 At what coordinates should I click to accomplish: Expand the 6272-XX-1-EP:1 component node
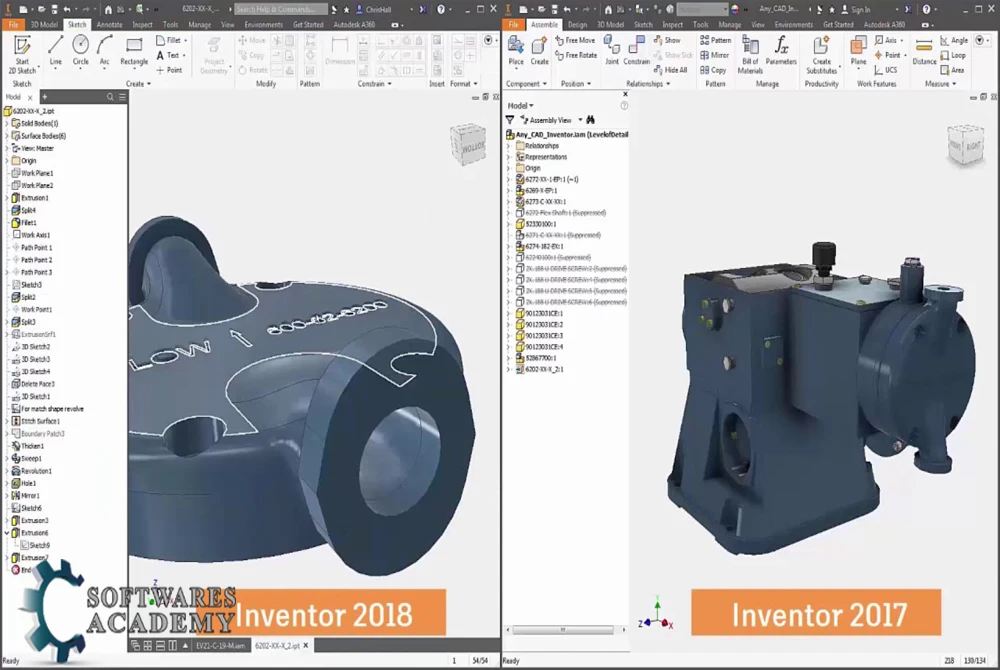point(509,180)
